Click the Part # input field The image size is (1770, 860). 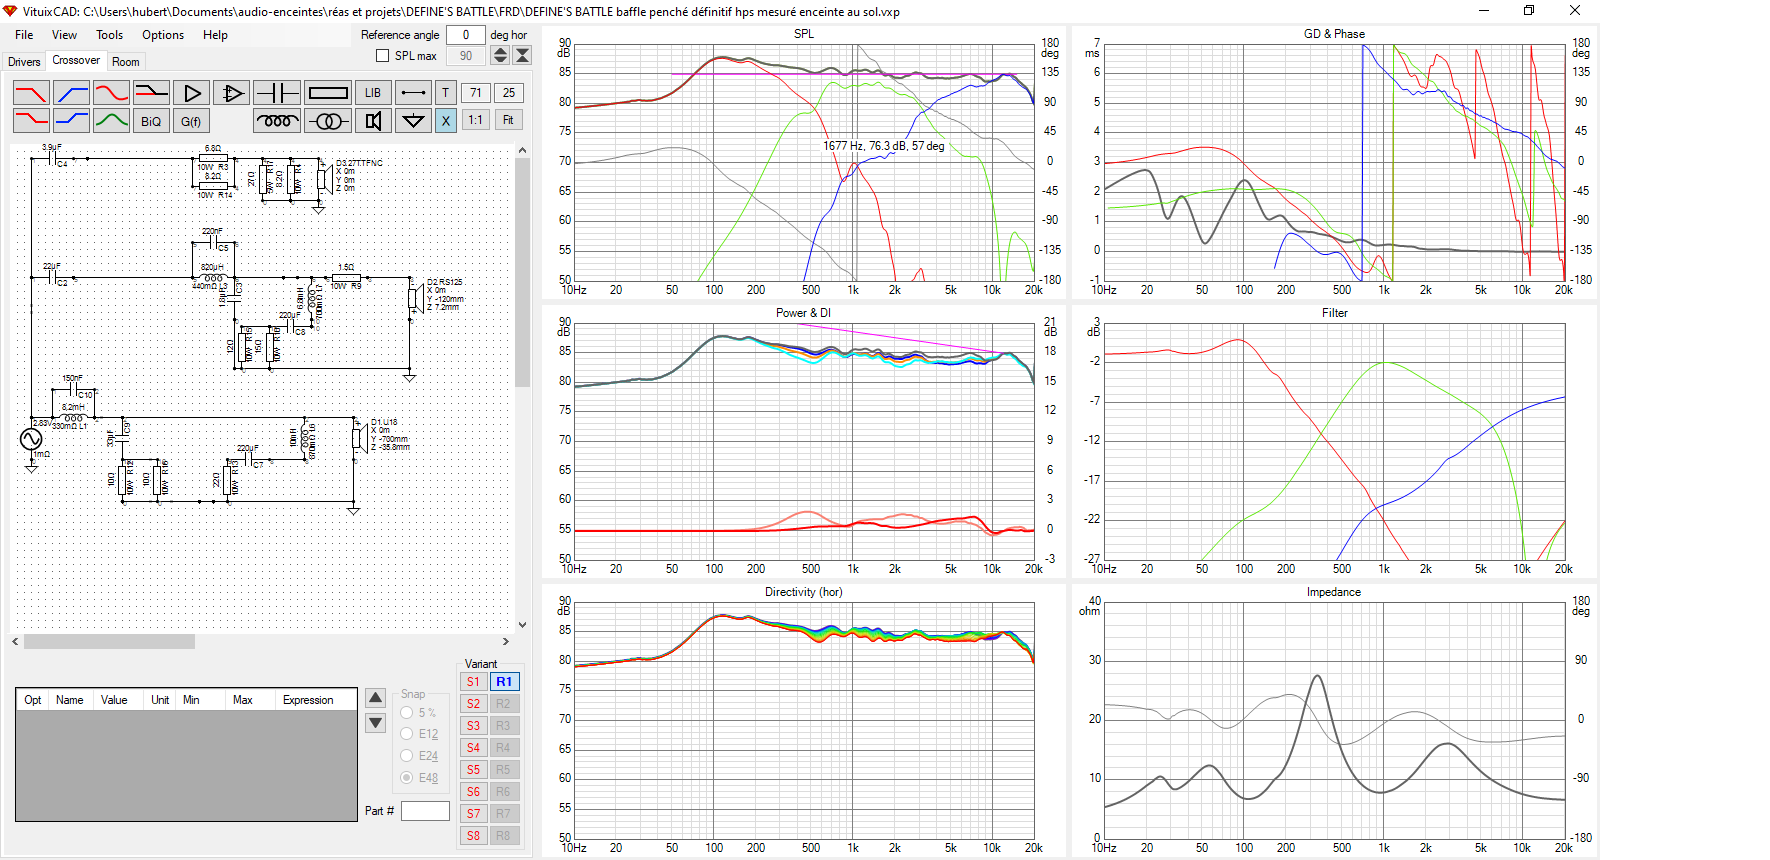(x=425, y=811)
